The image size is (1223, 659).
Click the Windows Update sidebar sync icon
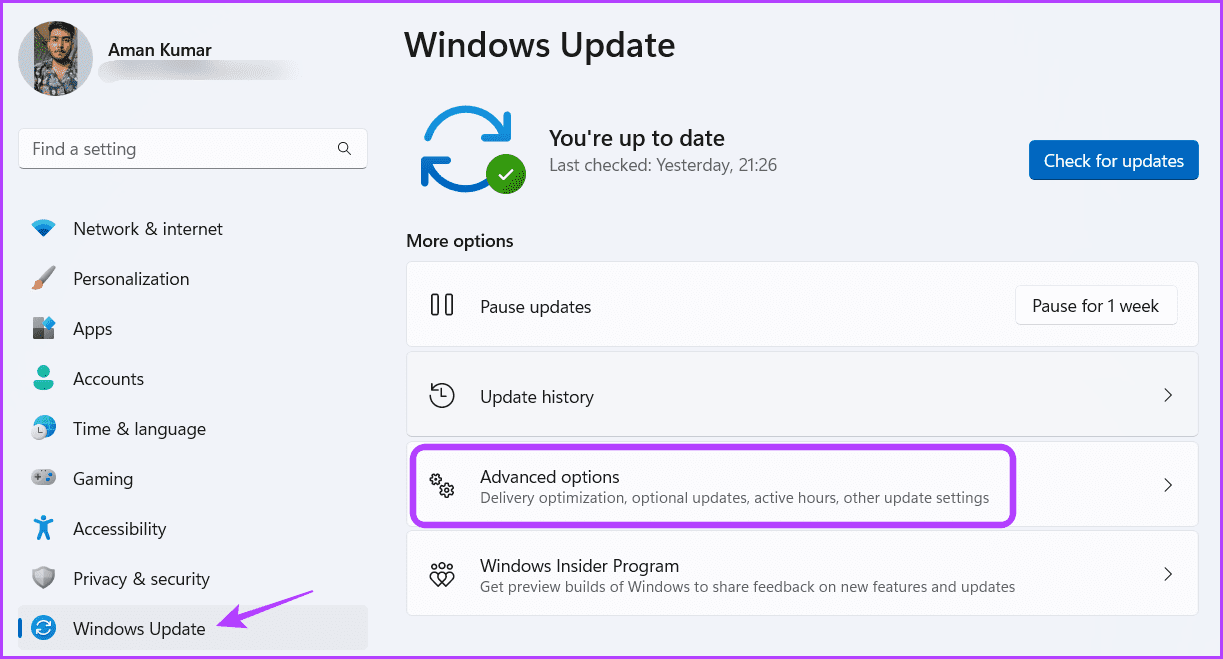(44, 628)
